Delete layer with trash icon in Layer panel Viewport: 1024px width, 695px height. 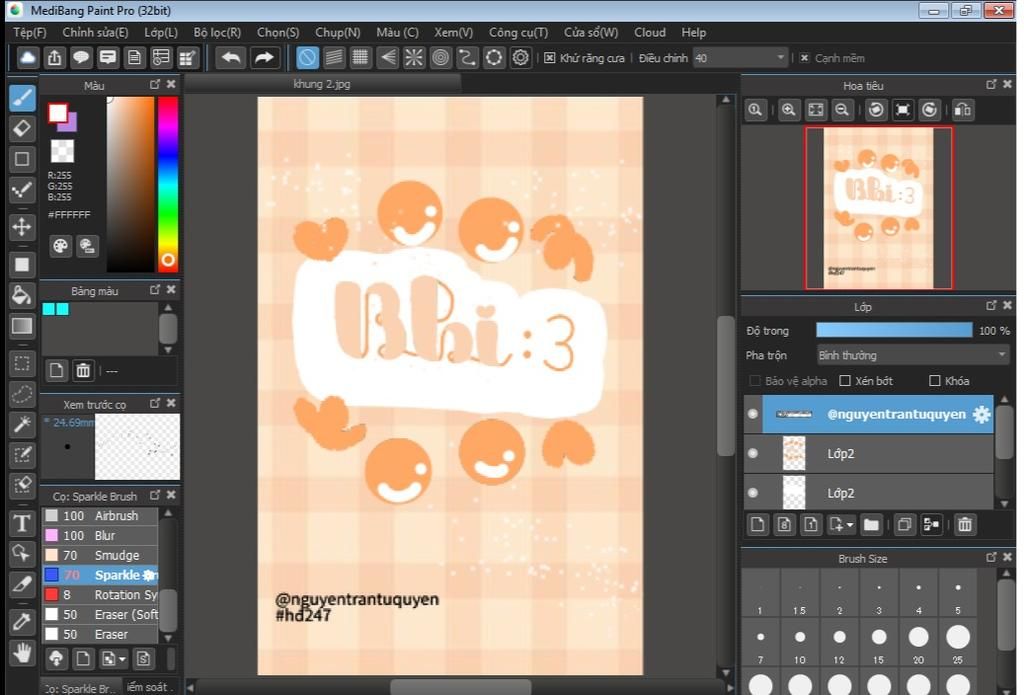tap(965, 525)
